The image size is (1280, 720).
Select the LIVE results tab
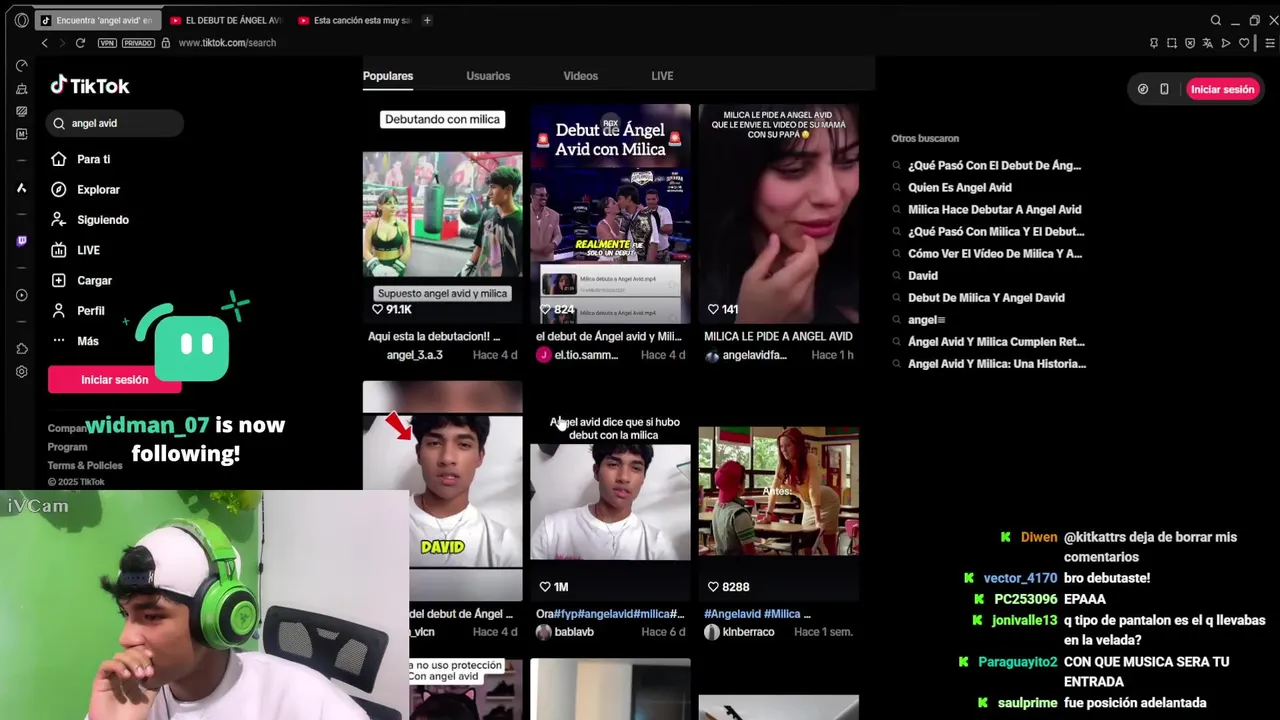pos(662,76)
